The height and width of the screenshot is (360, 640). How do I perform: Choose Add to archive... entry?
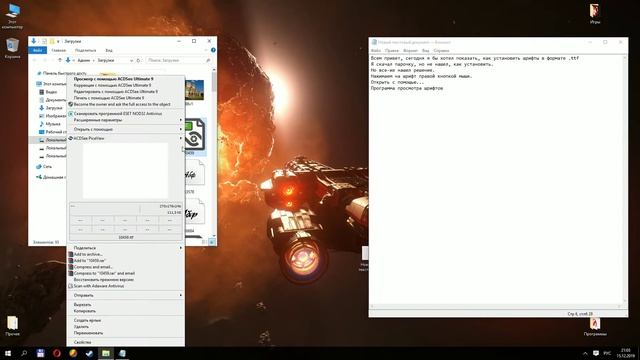coord(126,254)
